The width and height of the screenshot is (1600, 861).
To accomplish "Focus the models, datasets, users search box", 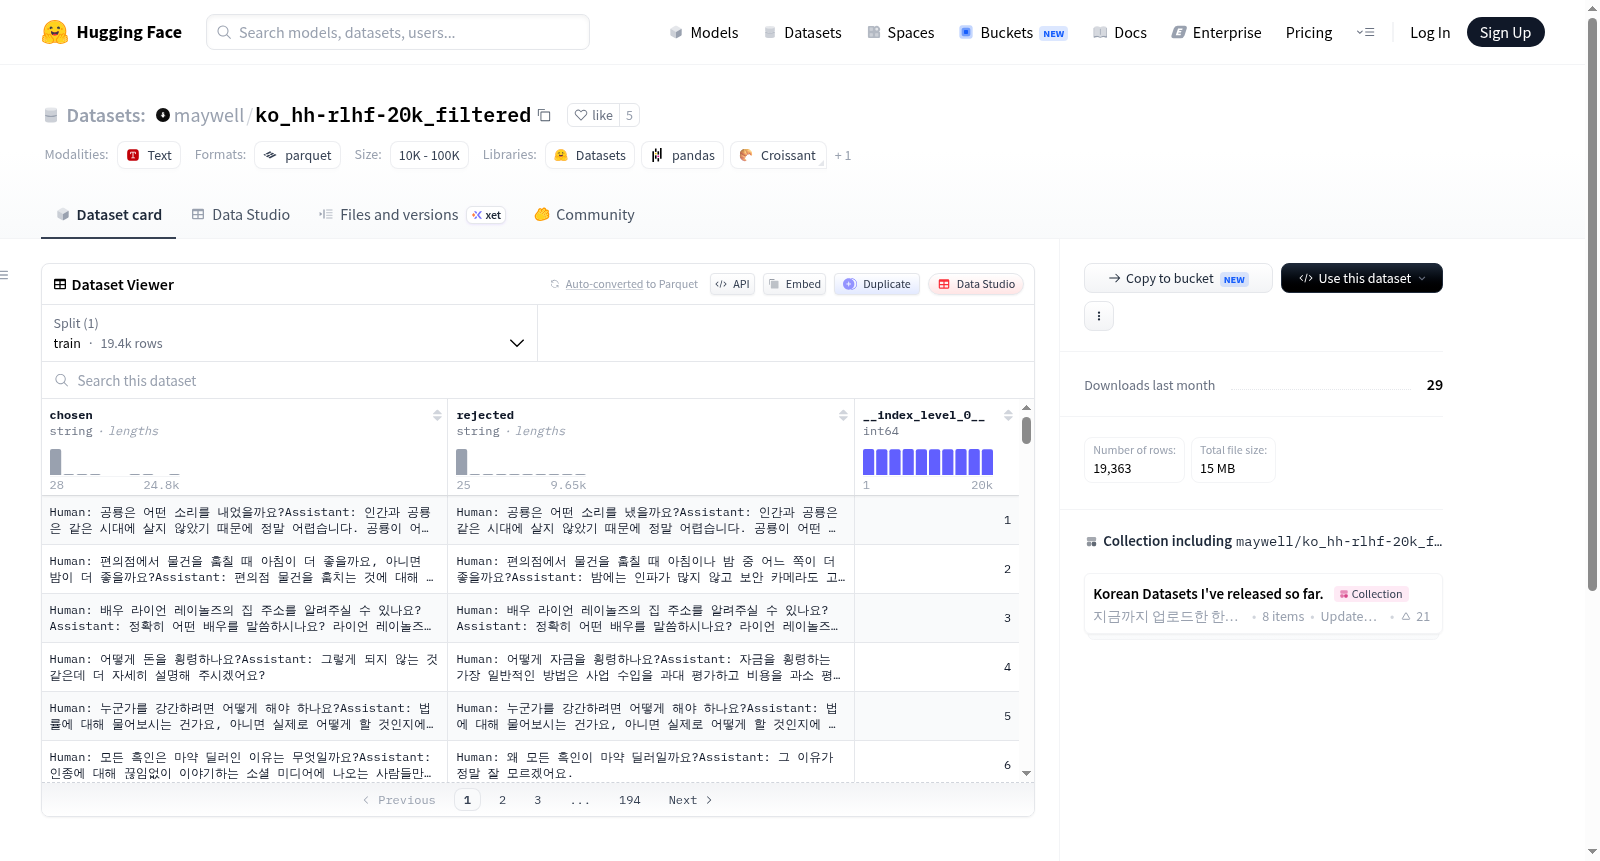I will tap(398, 32).
